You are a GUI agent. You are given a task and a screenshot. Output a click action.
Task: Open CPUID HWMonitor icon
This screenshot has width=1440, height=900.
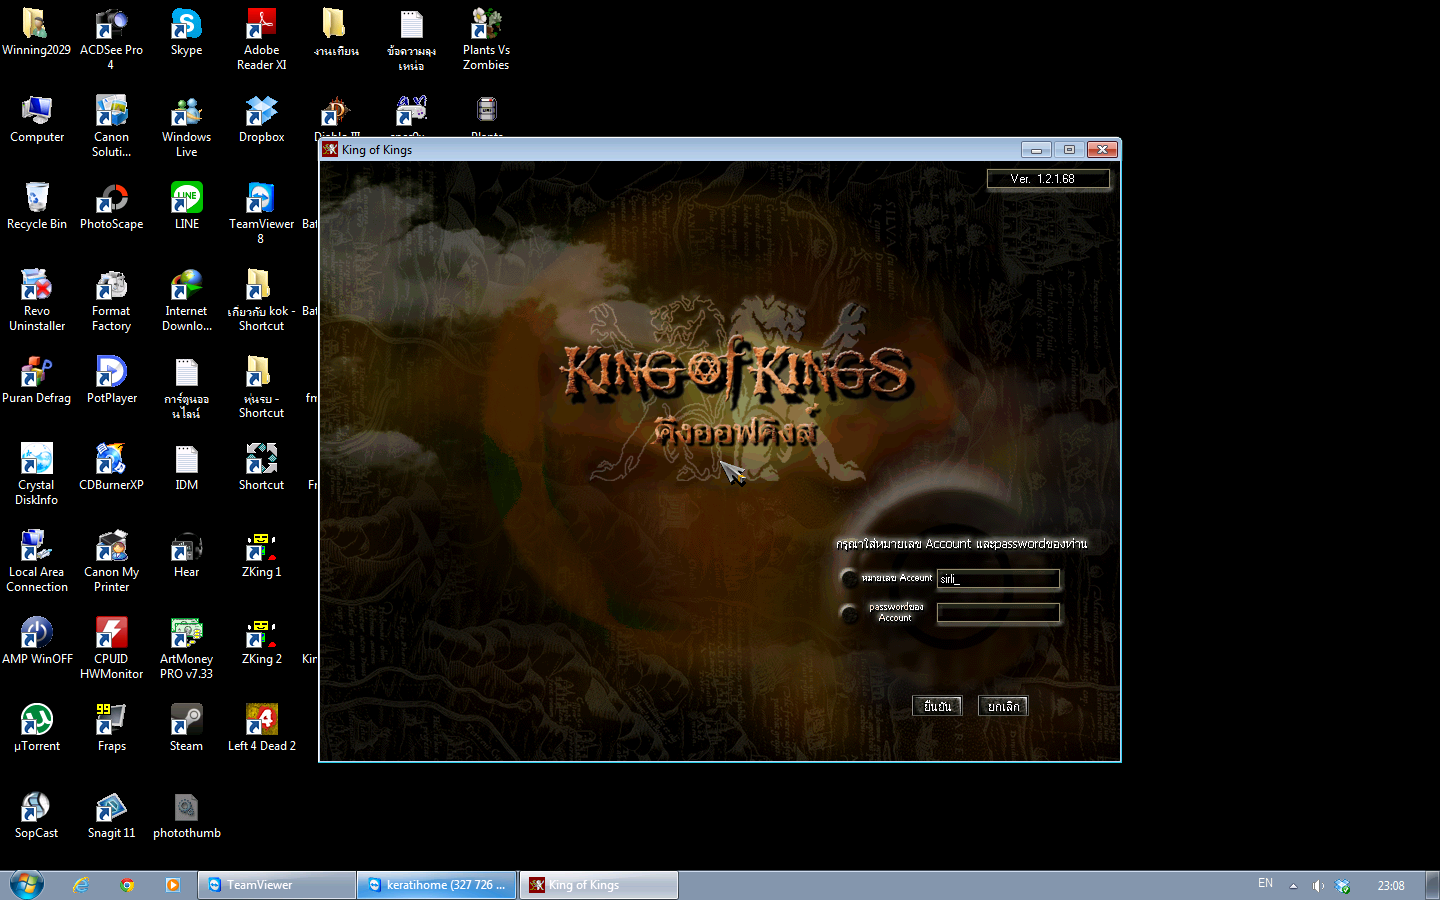click(x=111, y=648)
